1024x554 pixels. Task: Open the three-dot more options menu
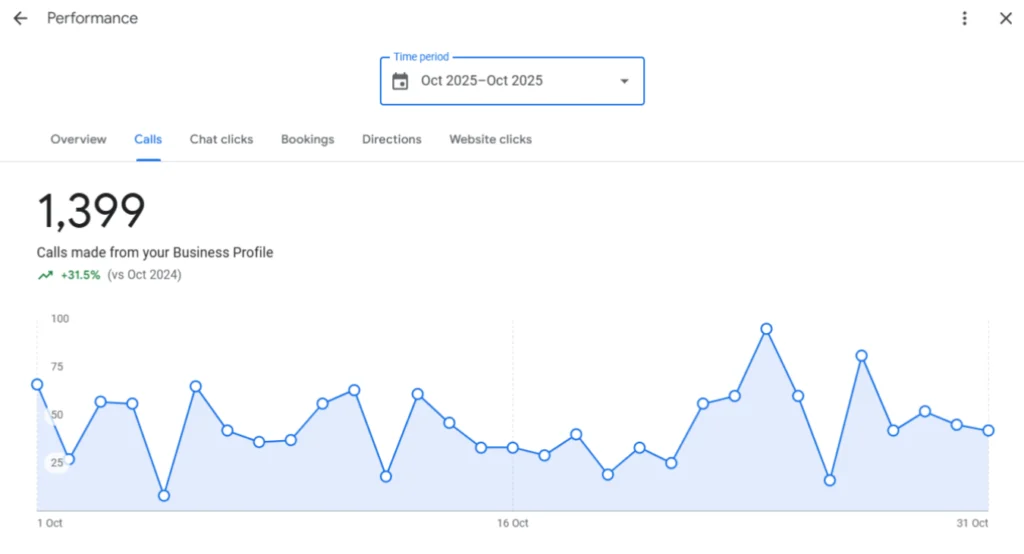pyautogui.click(x=964, y=19)
